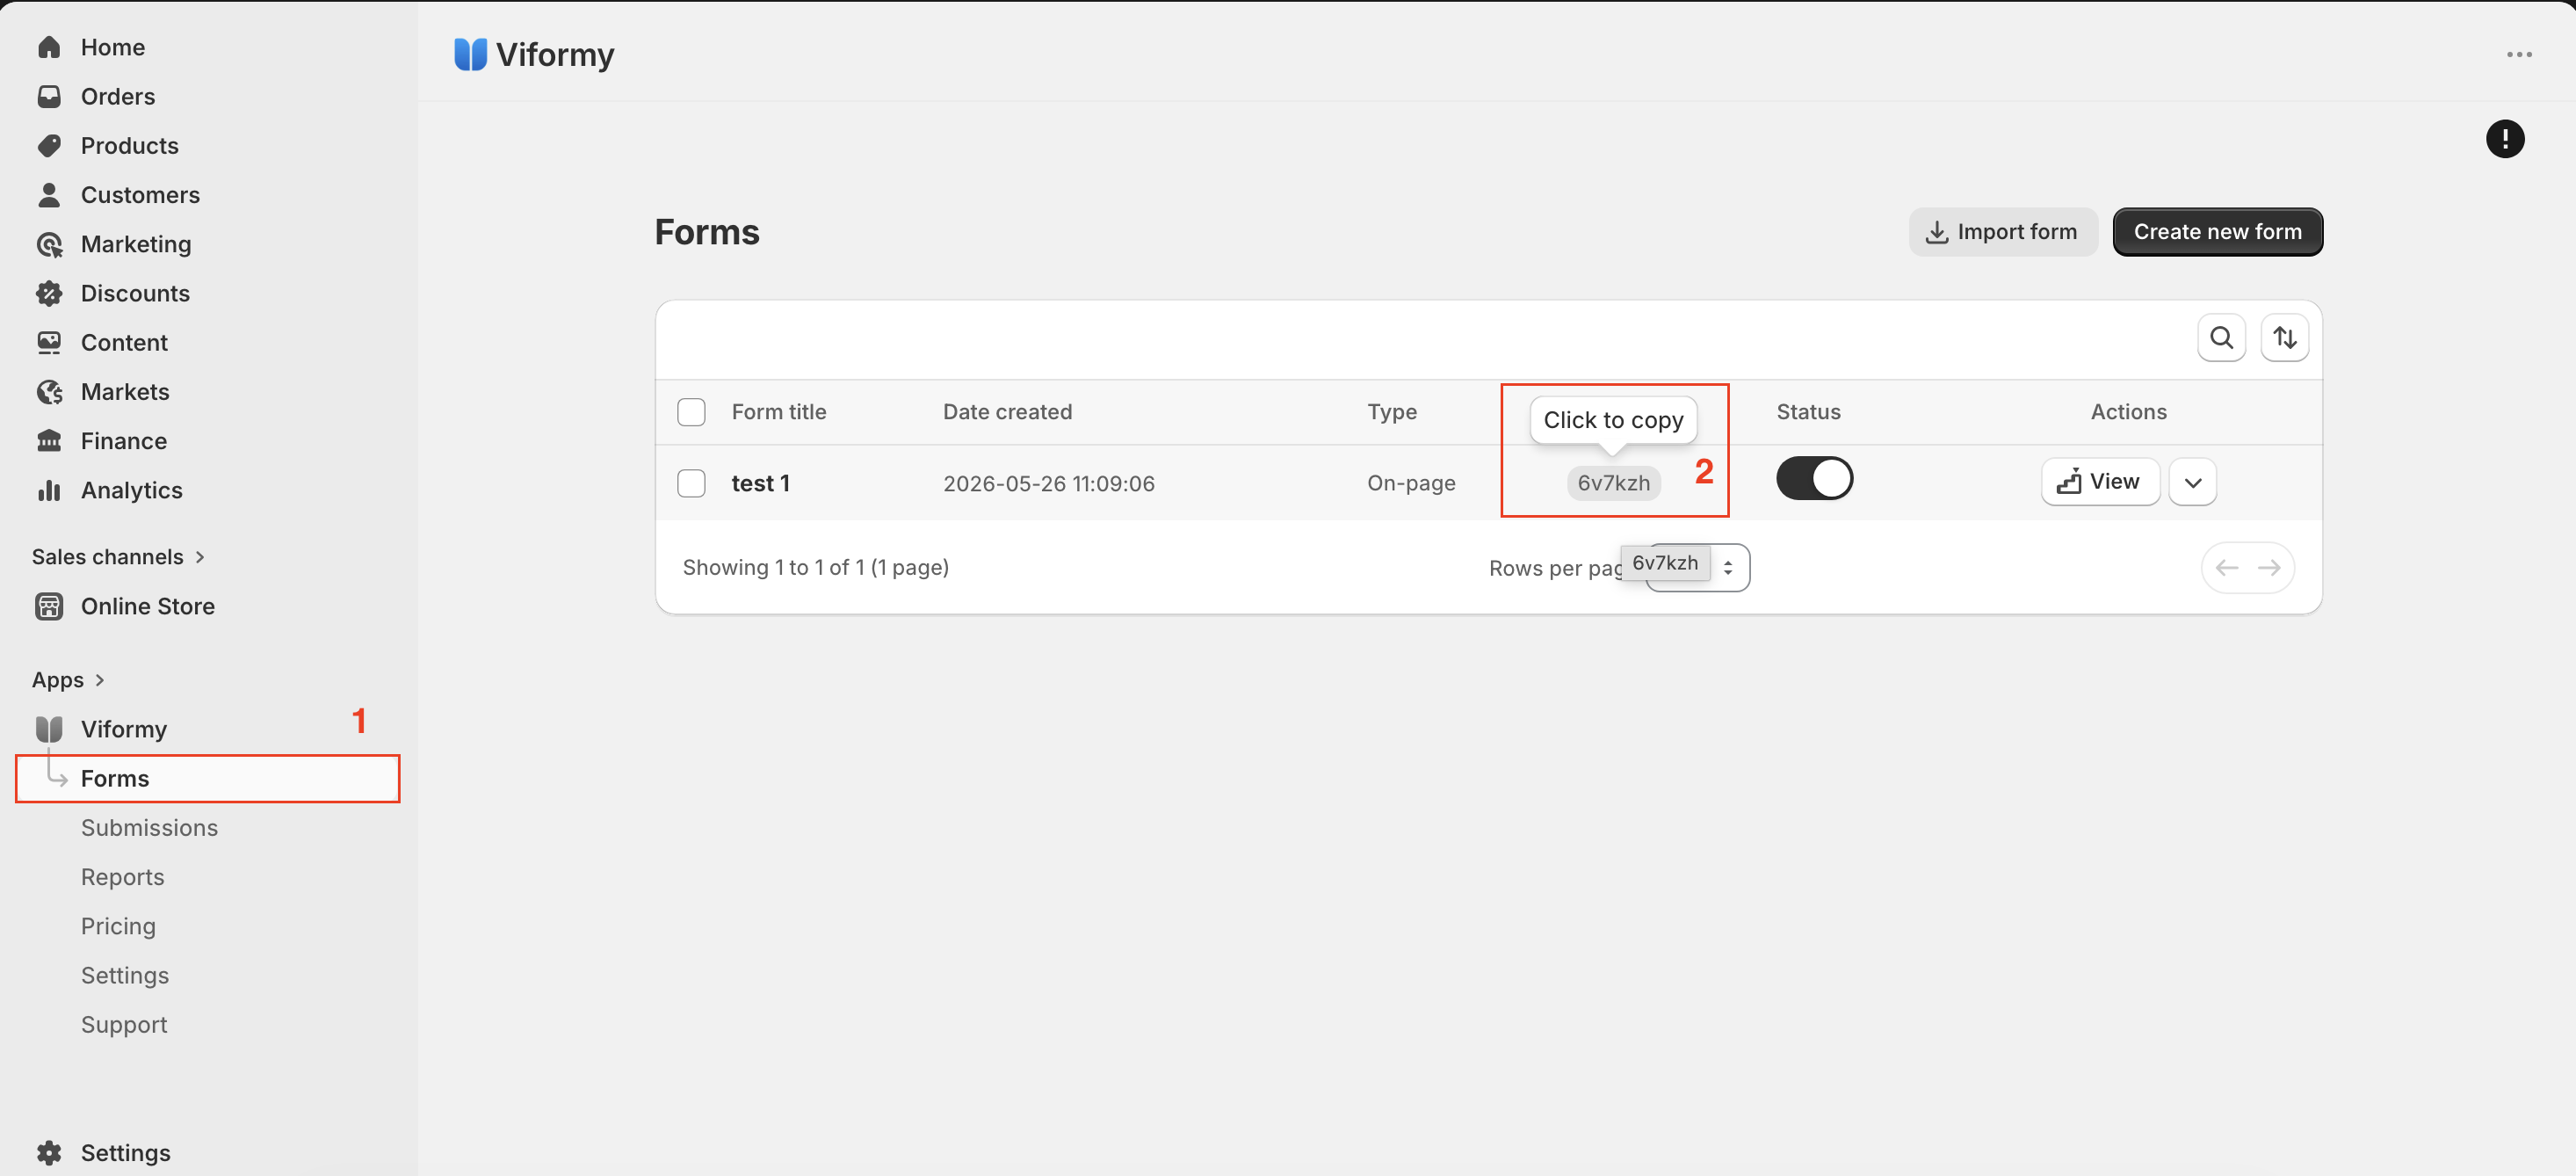Check the test 1 row checkbox
Image resolution: width=2576 pixels, height=1176 pixels.
click(x=691, y=483)
